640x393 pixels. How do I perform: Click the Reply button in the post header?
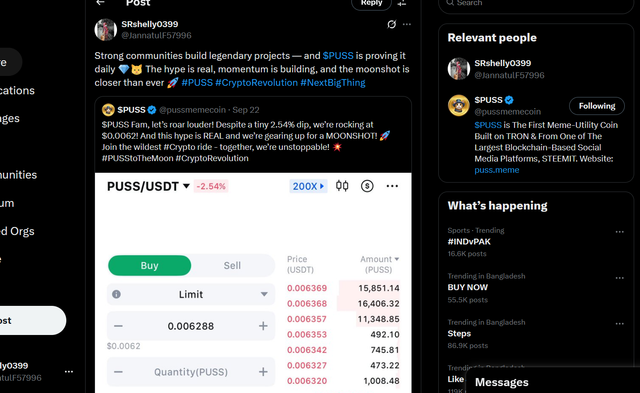371,3
